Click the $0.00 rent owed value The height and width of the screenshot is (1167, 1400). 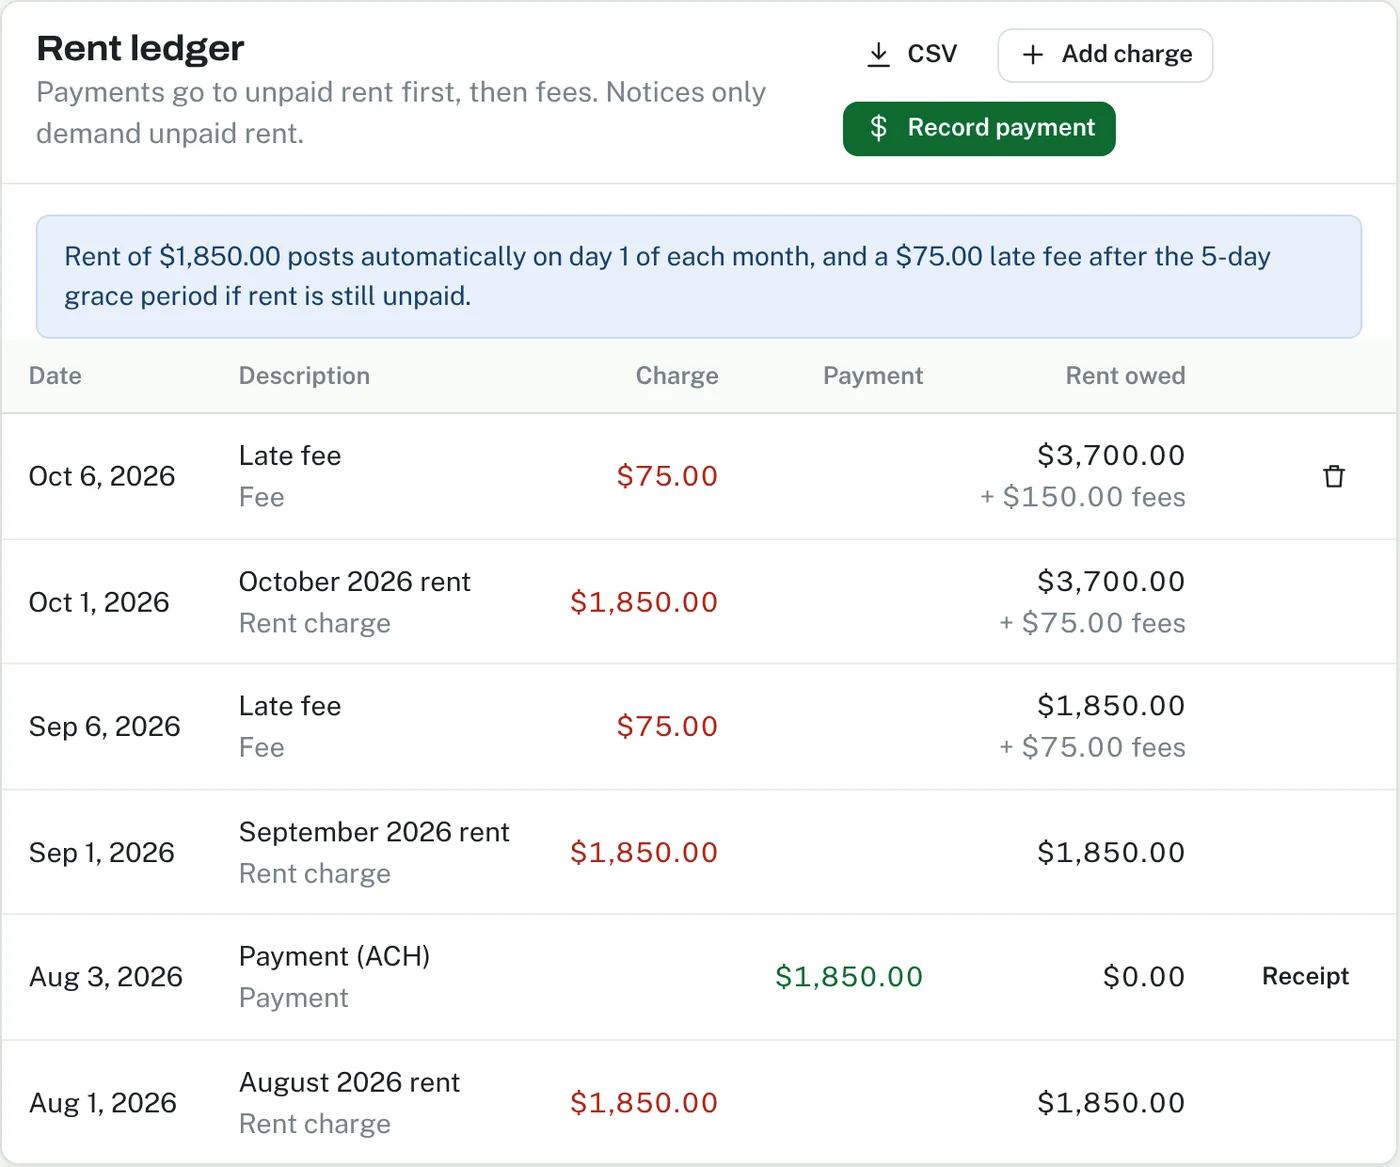coord(1144,976)
